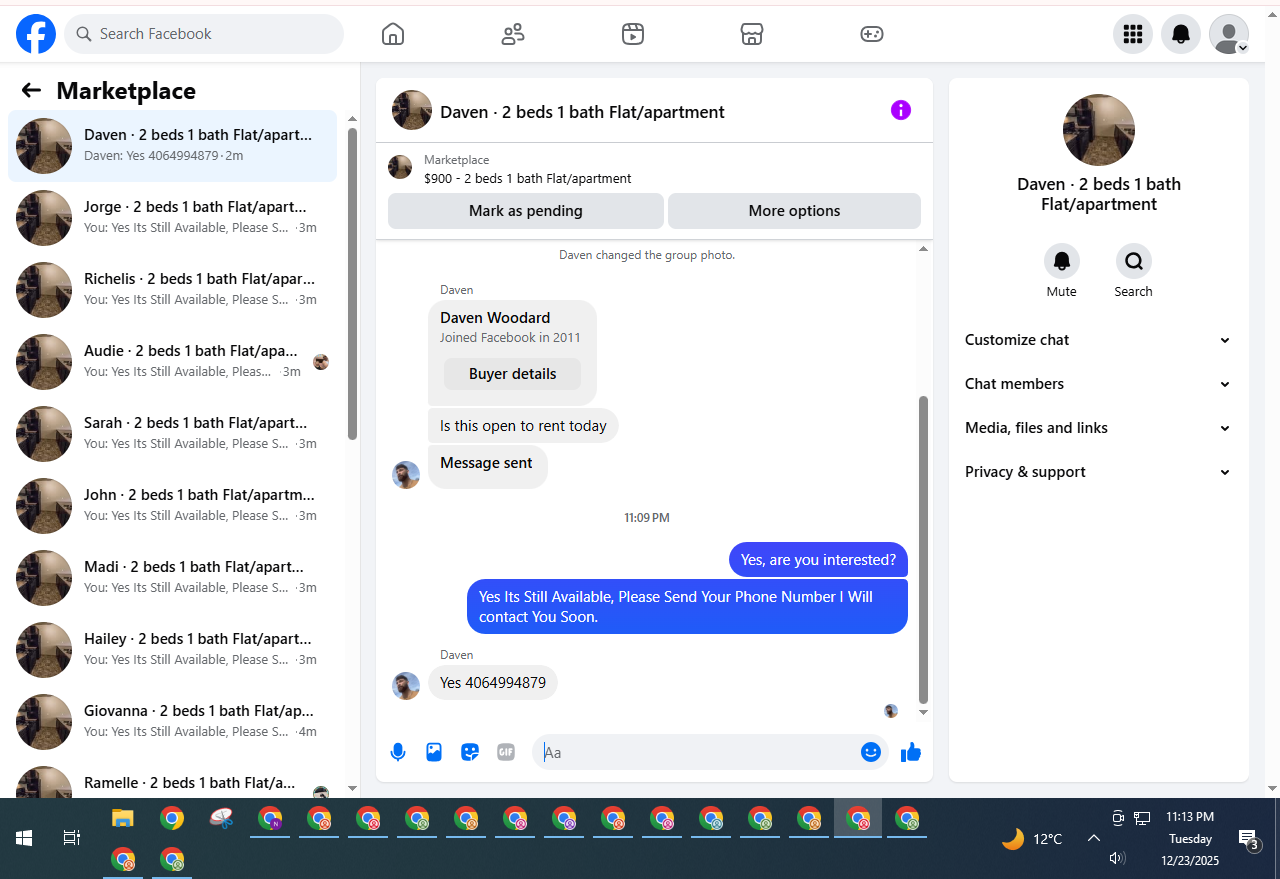Open conversation with Giovanna
This screenshot has height=879, width=1280.
172,722
